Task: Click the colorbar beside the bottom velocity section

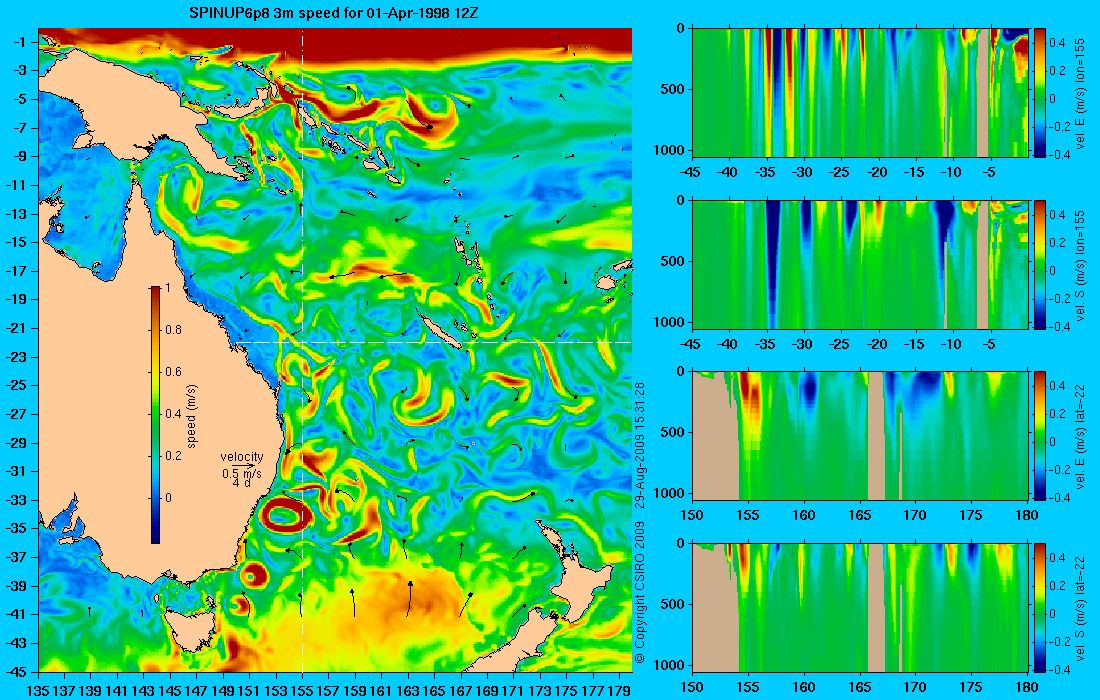Action: coord(1040,607)
